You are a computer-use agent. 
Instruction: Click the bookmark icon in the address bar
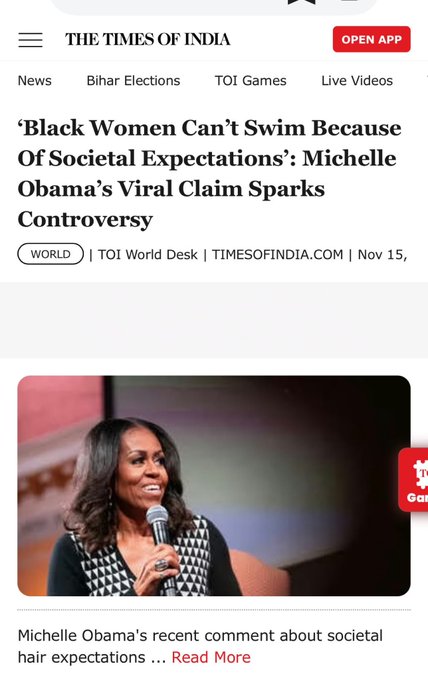pos(302,2)
